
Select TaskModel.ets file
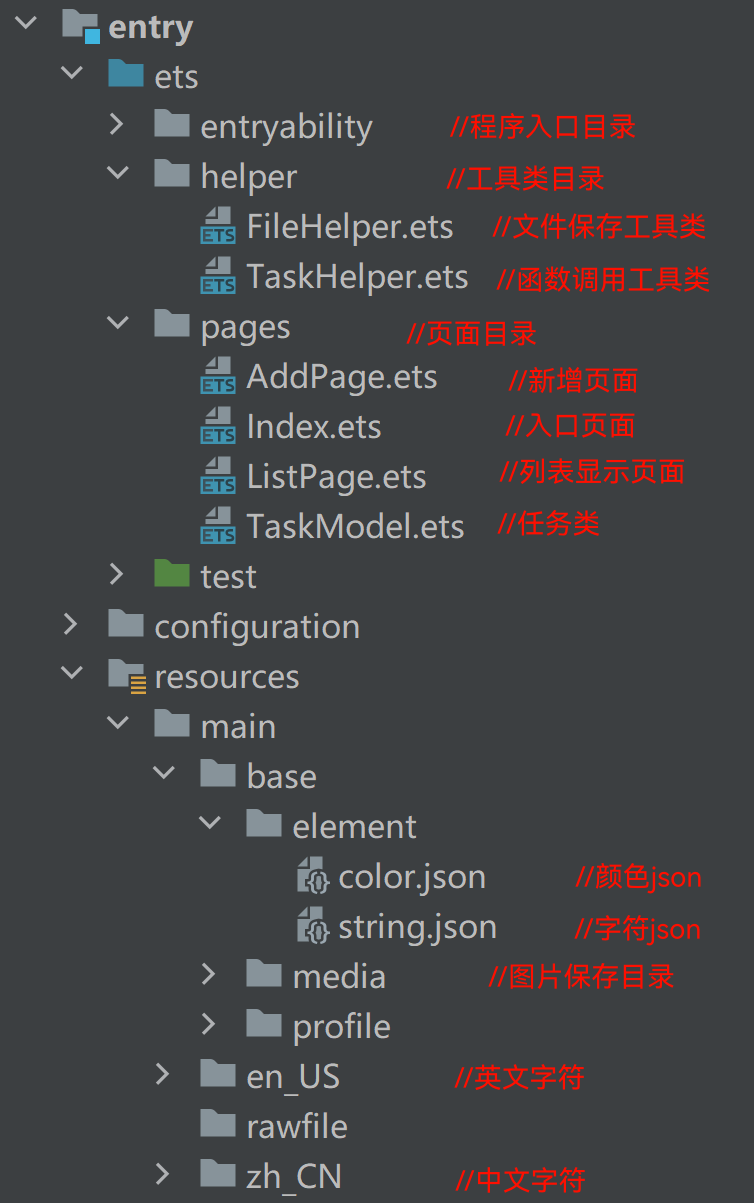(x=356, y=527)
